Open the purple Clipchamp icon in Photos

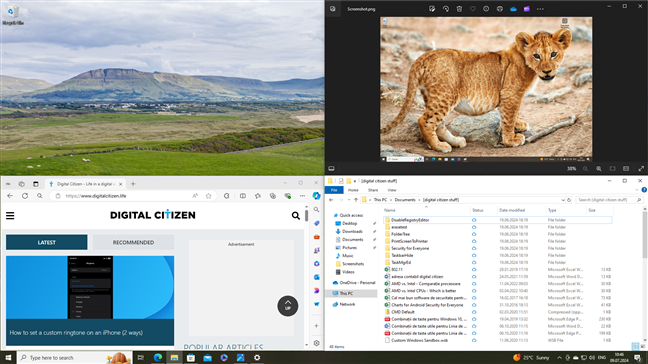527,9
